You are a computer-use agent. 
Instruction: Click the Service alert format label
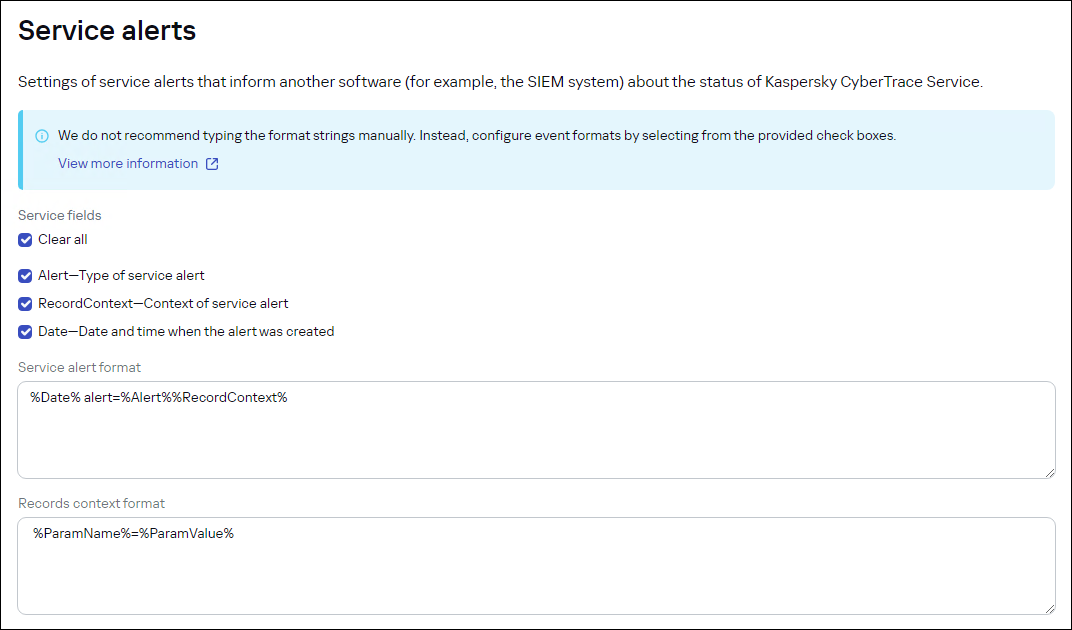pos(79,367)
